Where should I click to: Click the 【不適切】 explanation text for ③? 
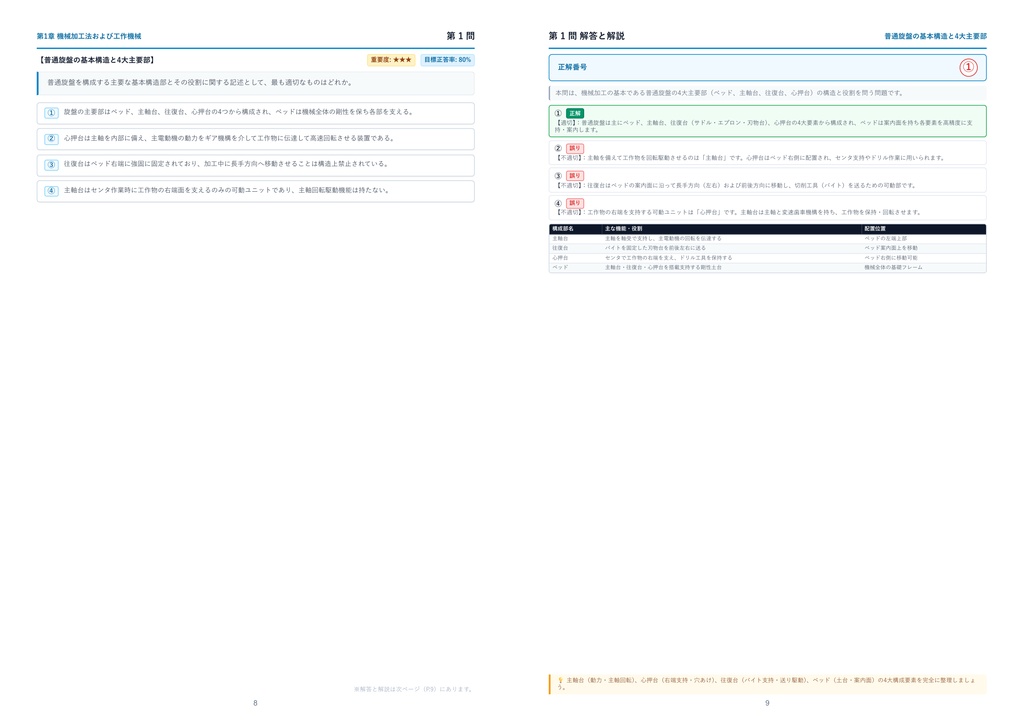pos(736,185)
